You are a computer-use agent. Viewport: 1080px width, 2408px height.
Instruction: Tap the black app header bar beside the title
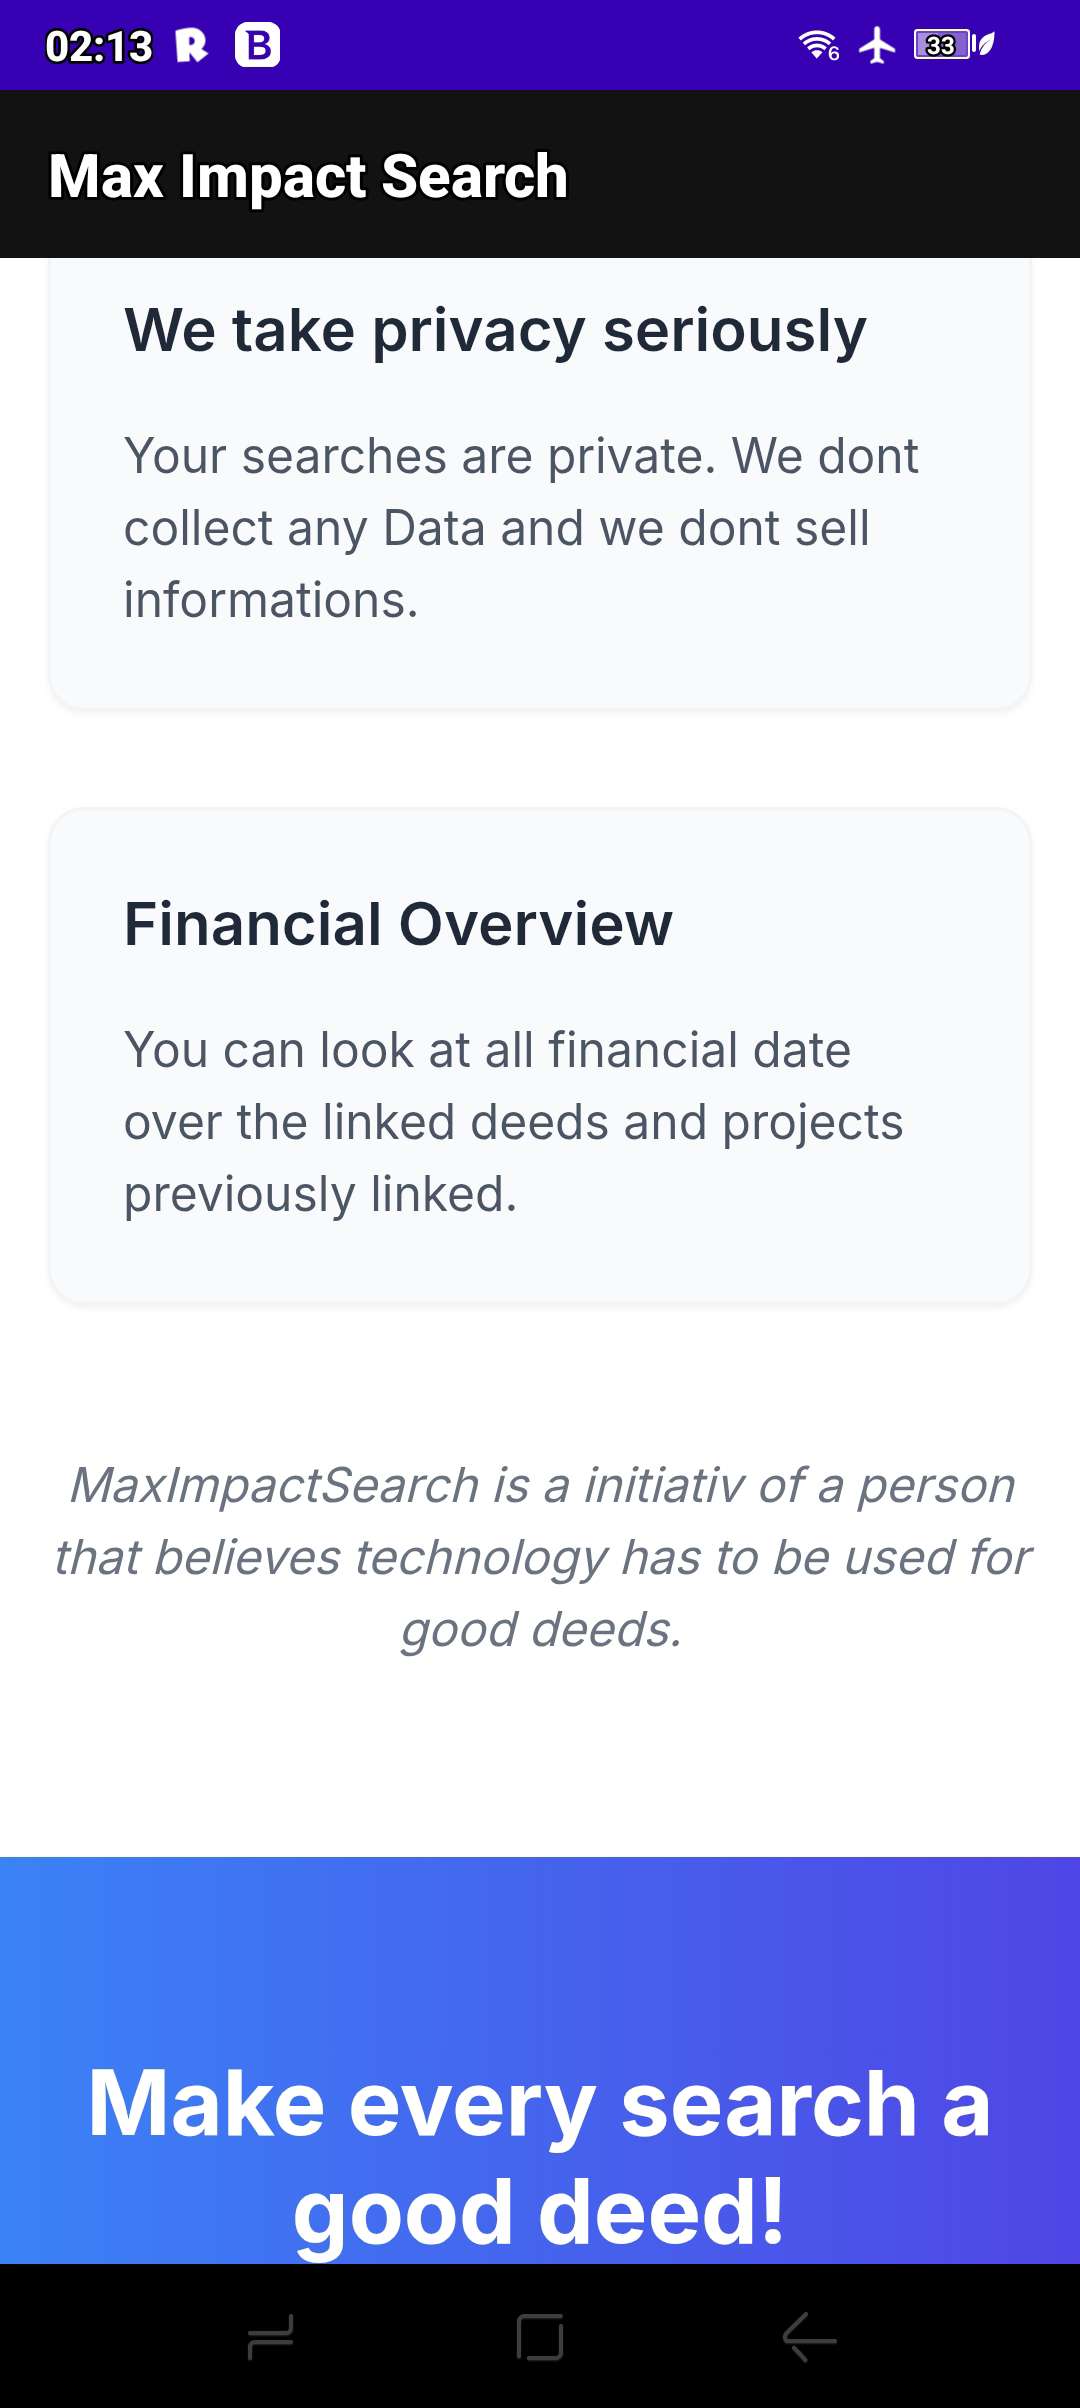820,176
